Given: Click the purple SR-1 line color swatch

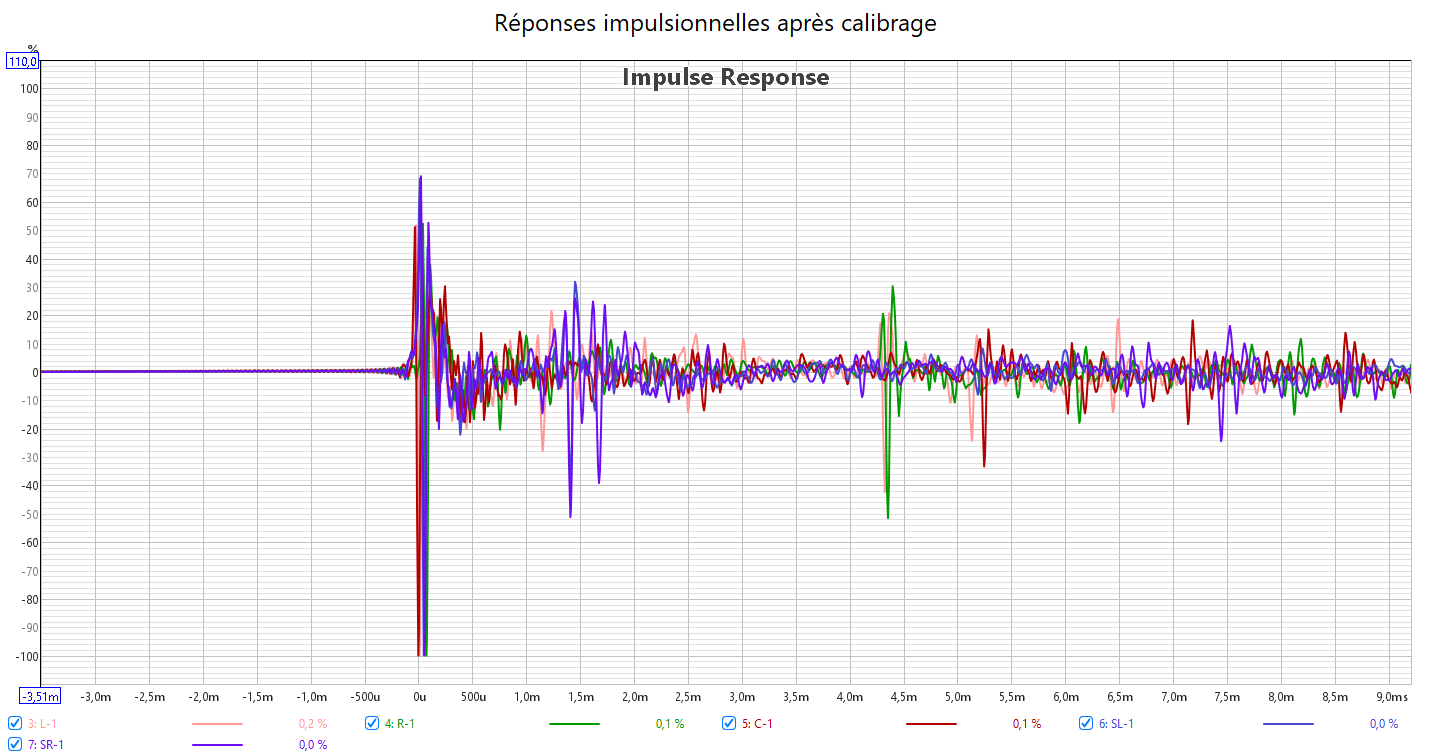Looking at the screenshot, I should click(217, 744).
